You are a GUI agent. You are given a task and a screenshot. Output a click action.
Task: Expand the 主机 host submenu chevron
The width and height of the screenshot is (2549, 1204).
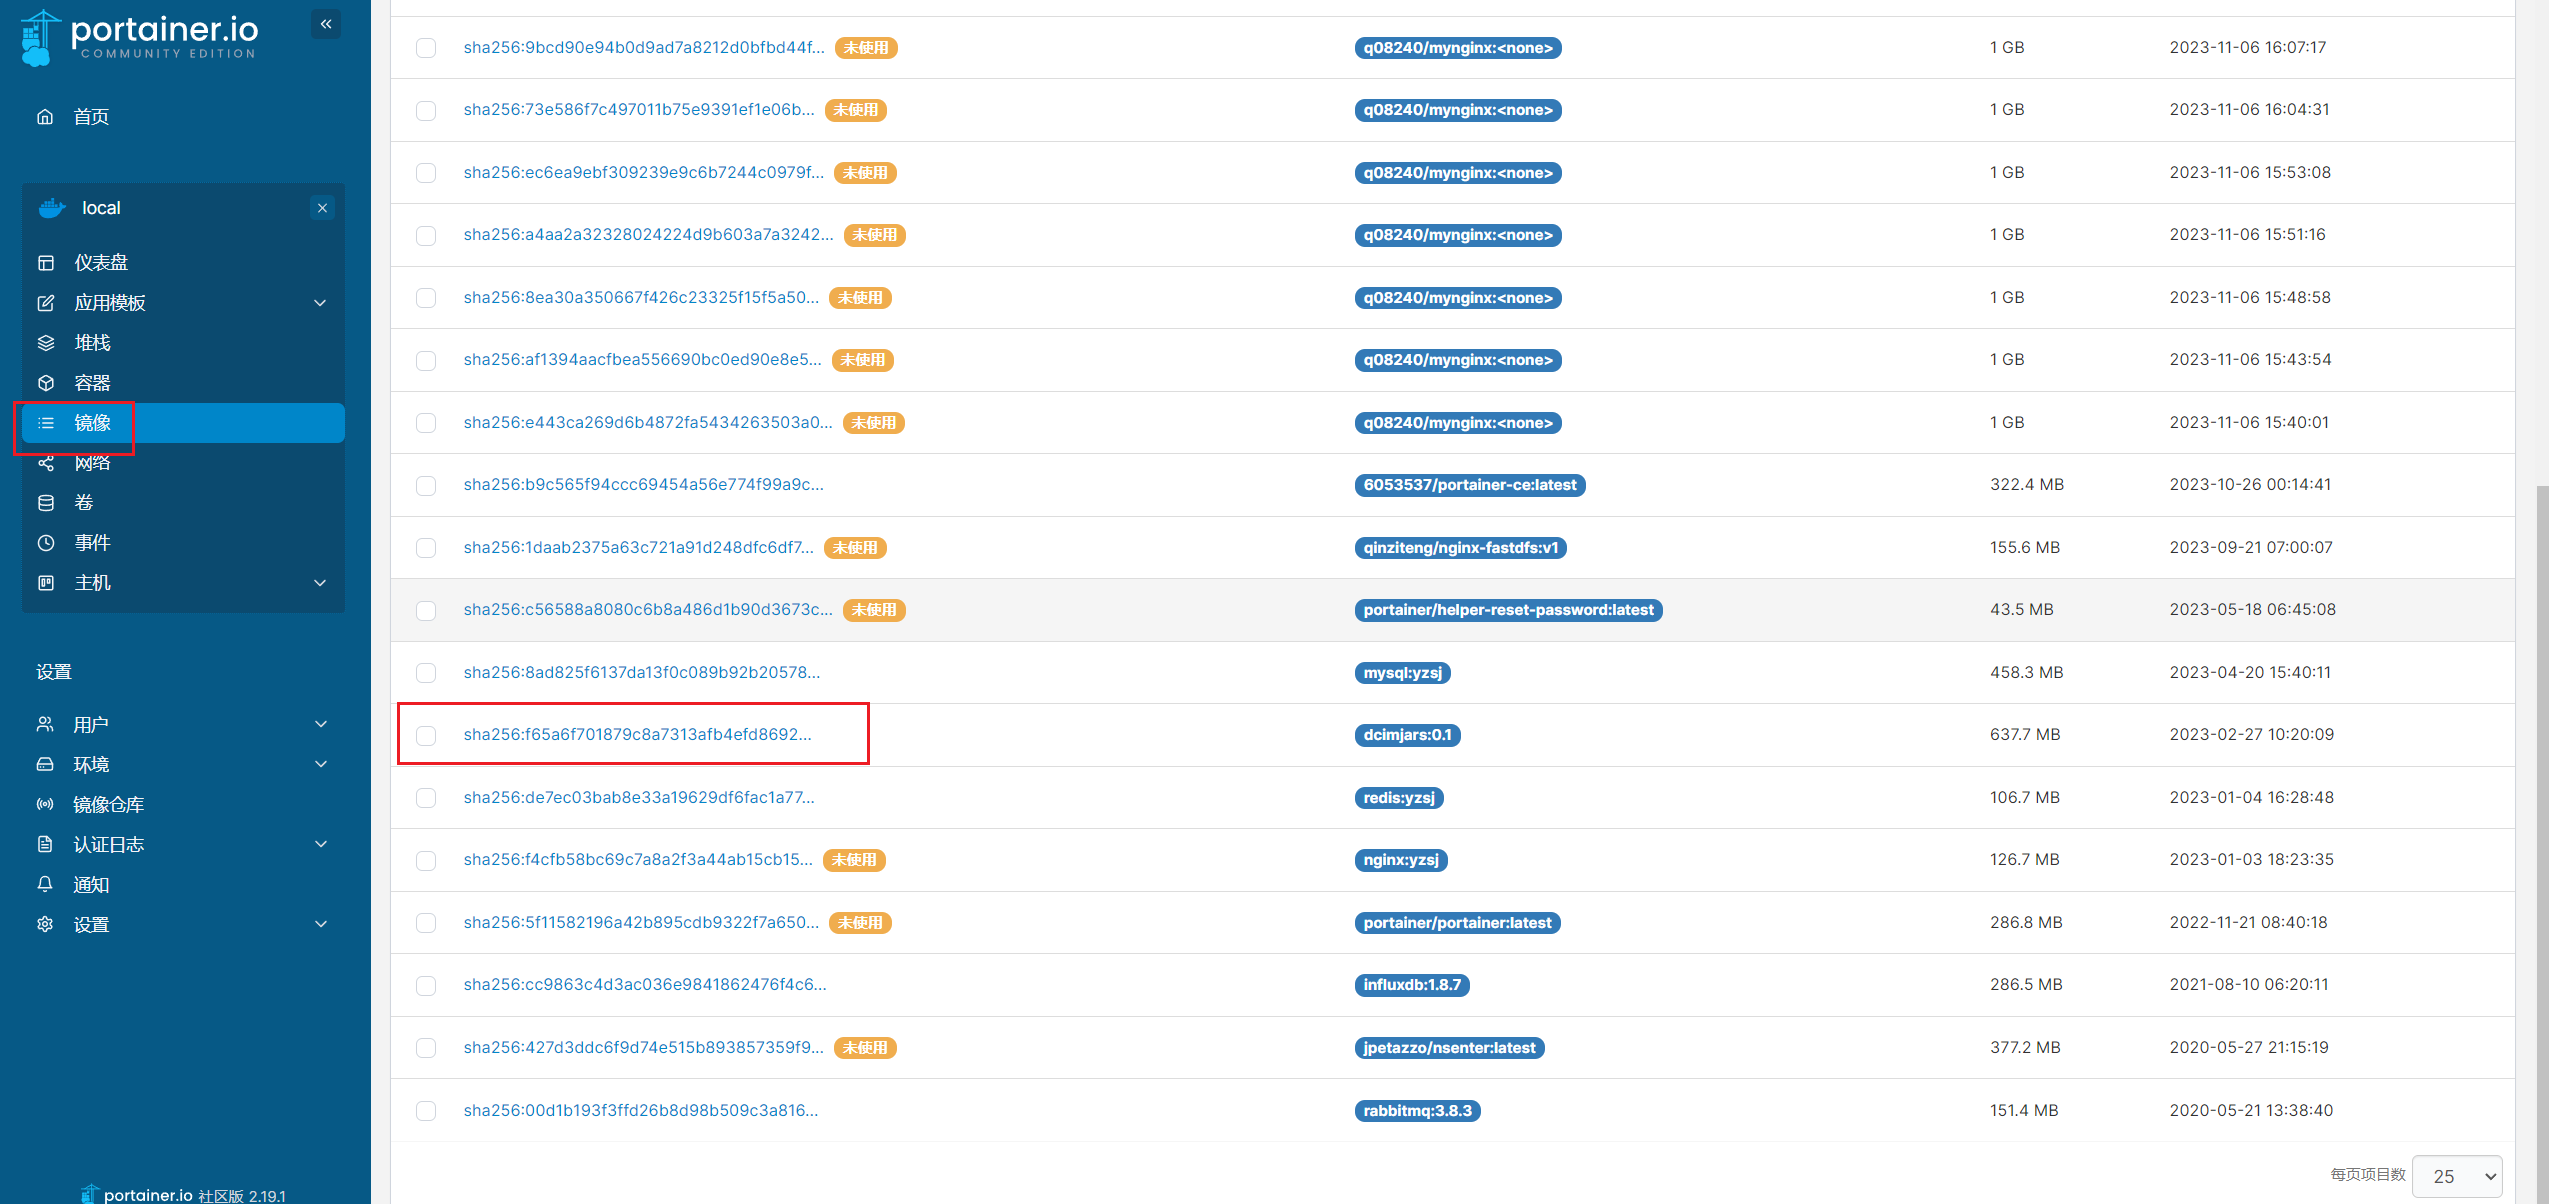point(320,583)
